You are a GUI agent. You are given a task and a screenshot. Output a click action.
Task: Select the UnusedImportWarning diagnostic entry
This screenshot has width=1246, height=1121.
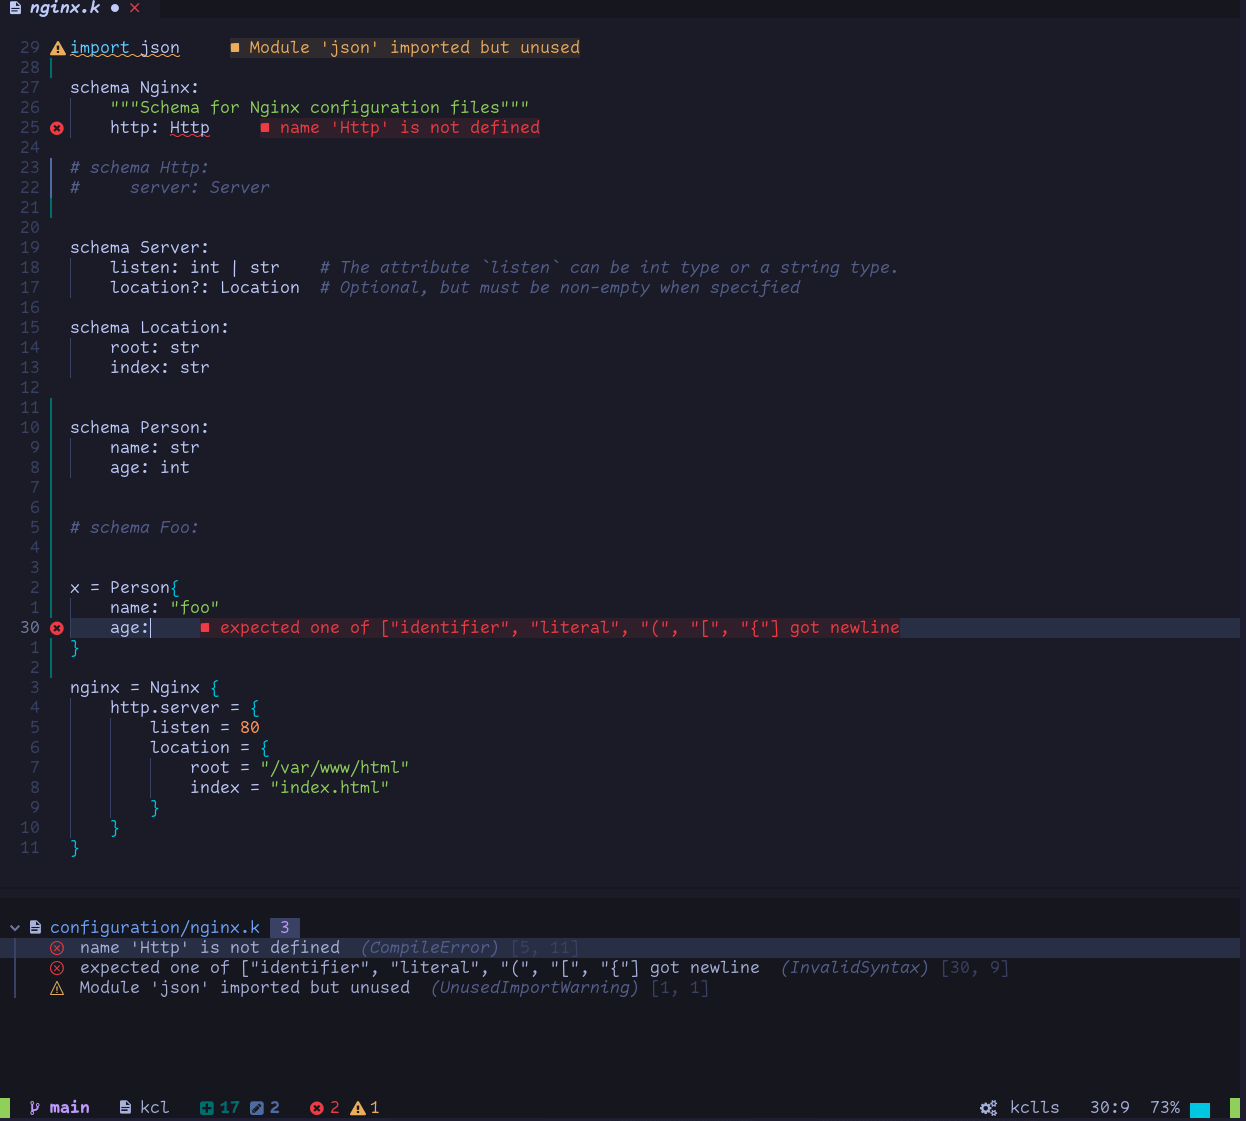point(620,988)
